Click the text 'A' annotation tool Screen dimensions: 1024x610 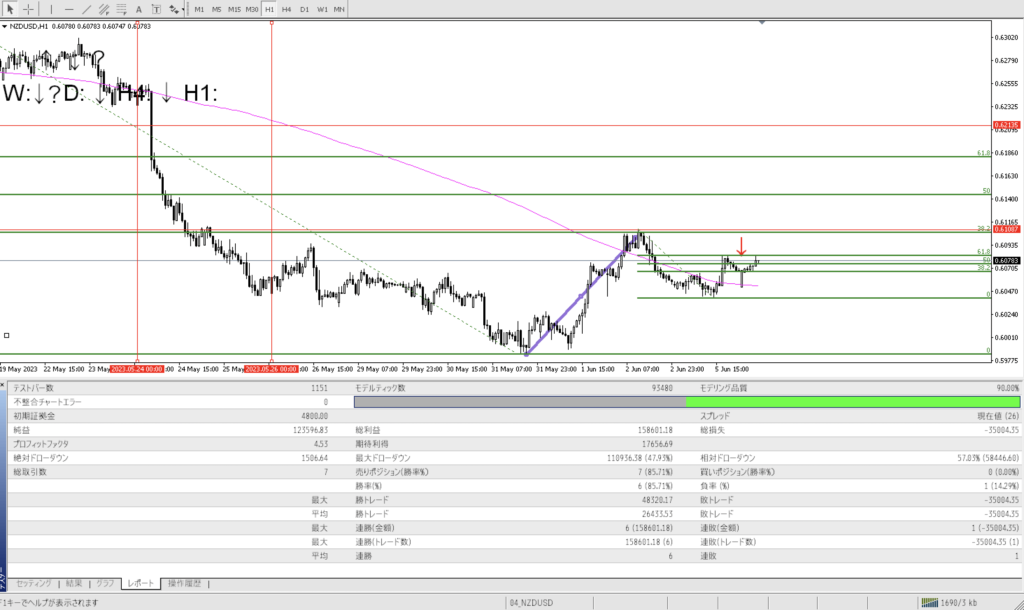(x=138, y=9)
